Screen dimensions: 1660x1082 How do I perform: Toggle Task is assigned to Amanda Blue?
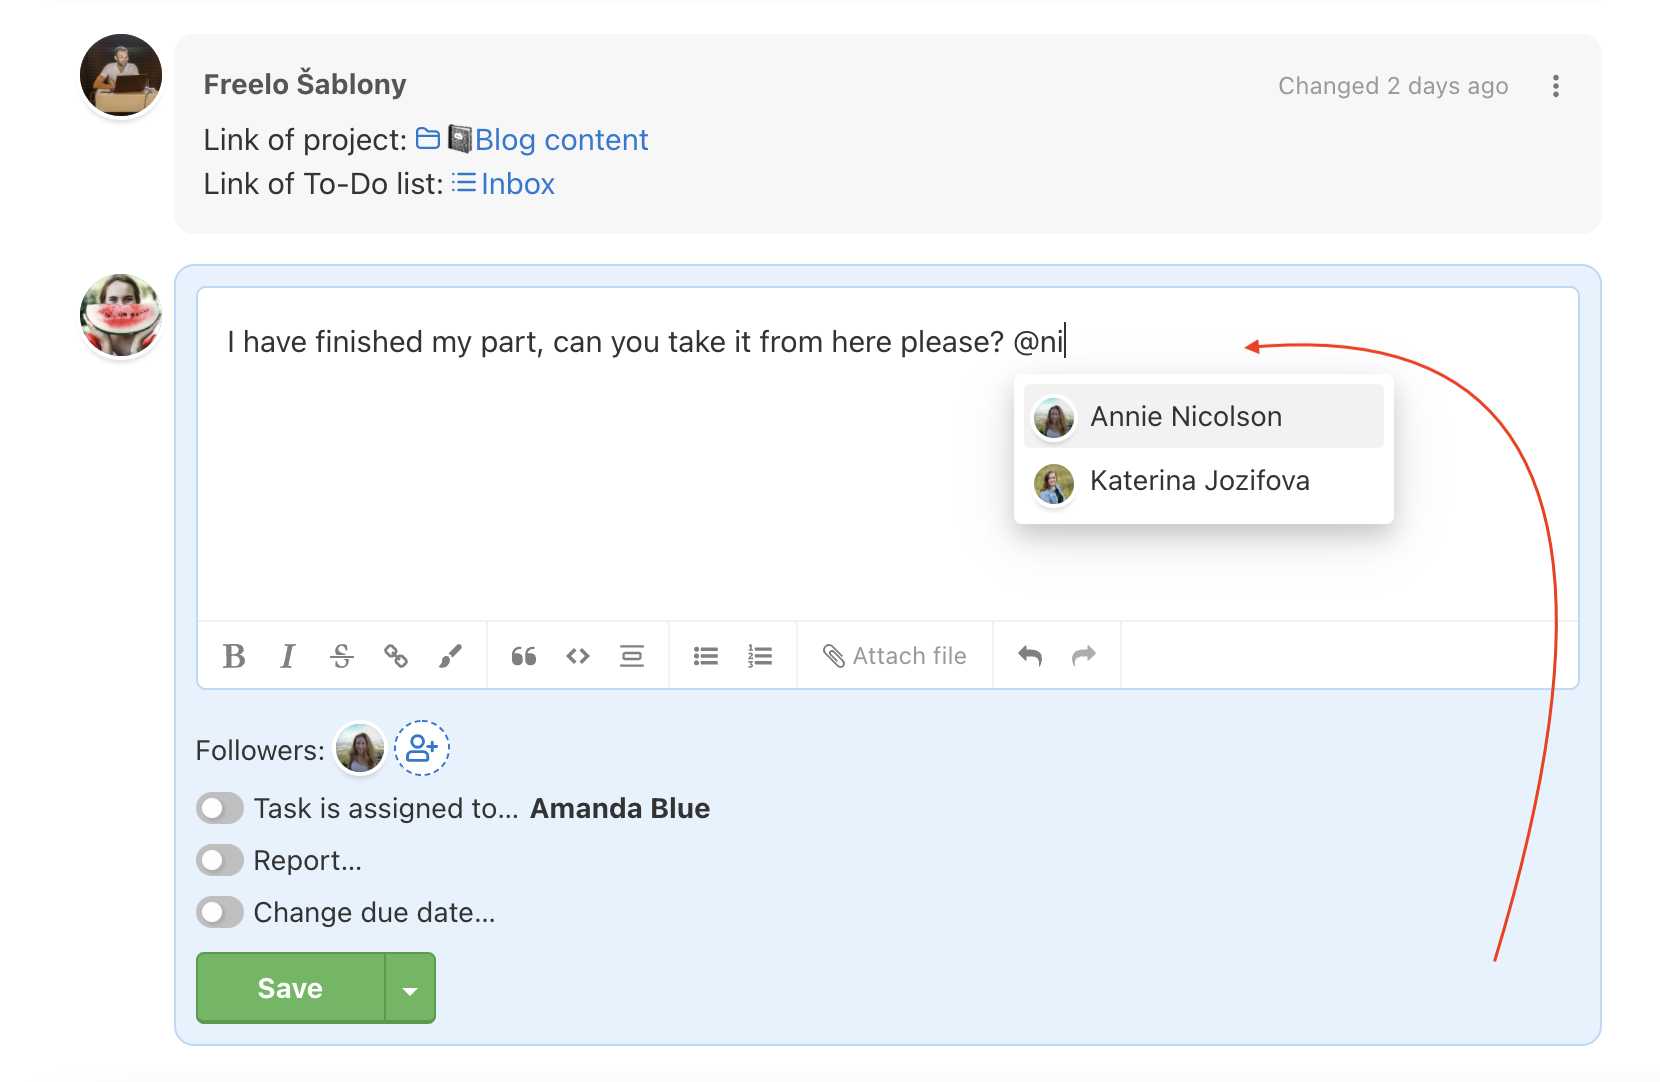(x=220, y=808)
